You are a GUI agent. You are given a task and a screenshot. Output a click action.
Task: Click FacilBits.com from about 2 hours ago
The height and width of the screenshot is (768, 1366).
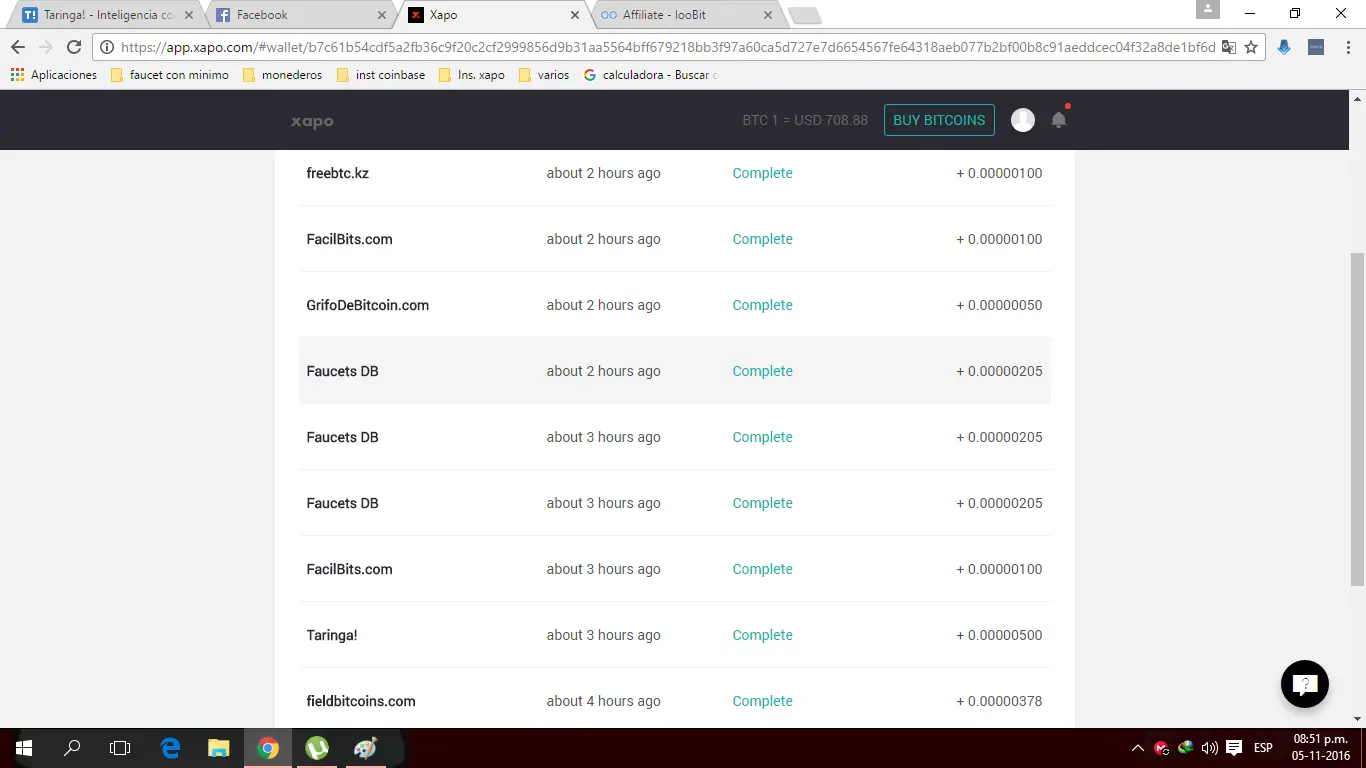click(x=675, y=239)
